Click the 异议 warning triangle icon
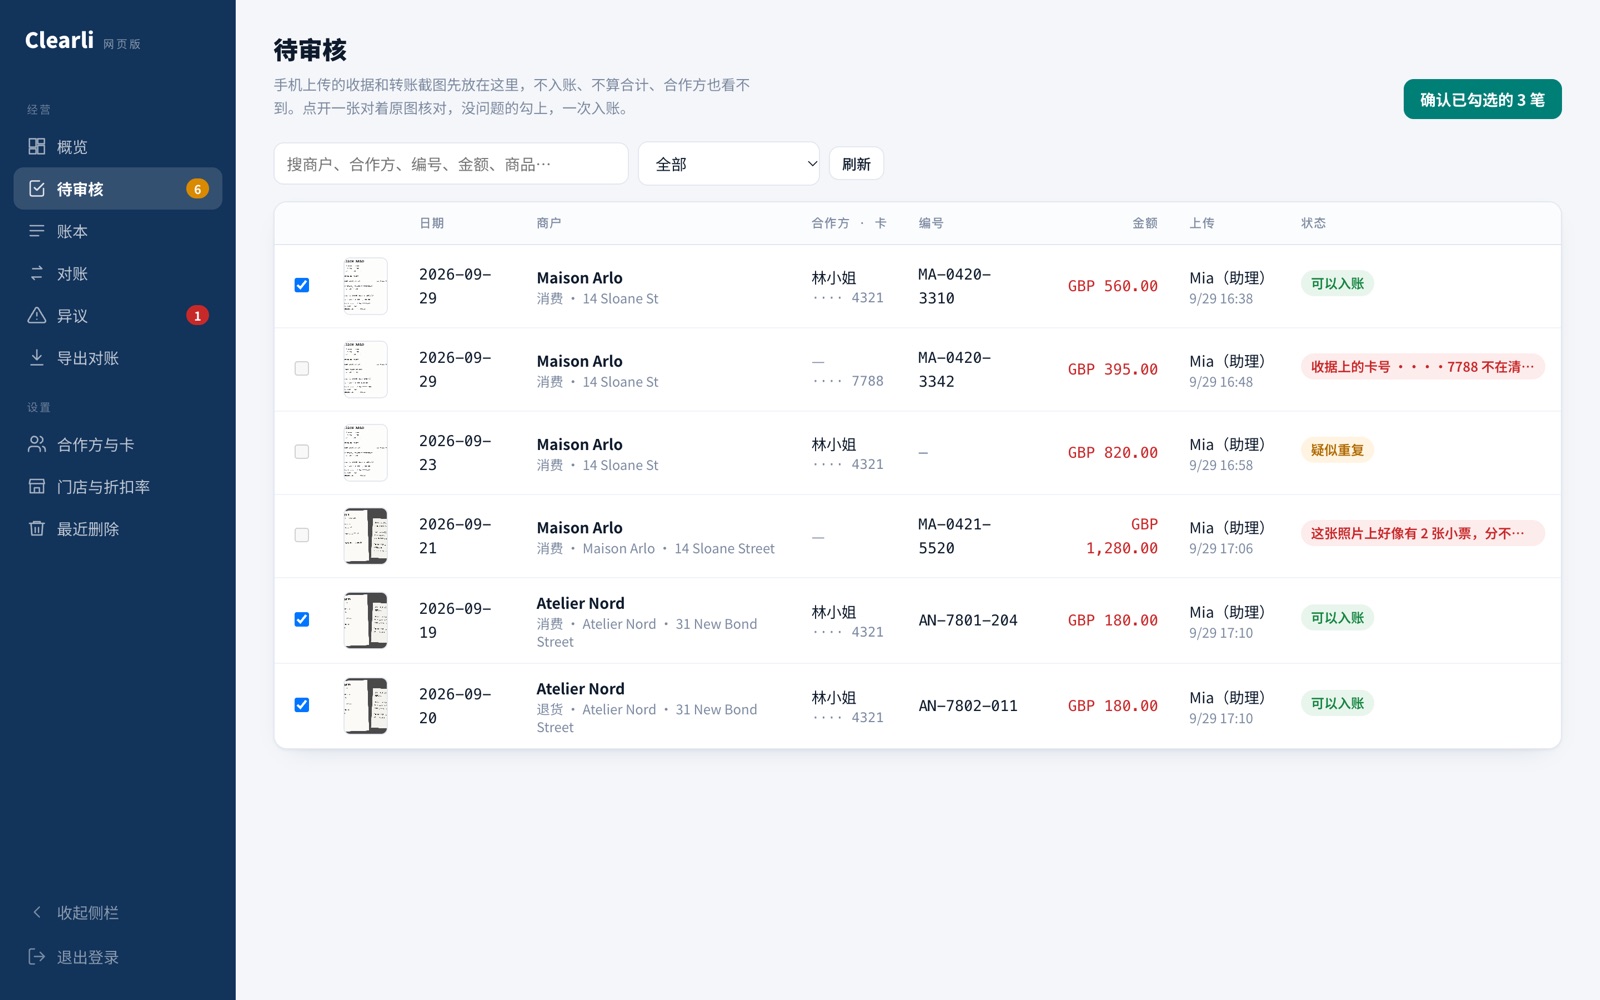The width and height of the screenshot is (1600, 1000). click(37, 315)
